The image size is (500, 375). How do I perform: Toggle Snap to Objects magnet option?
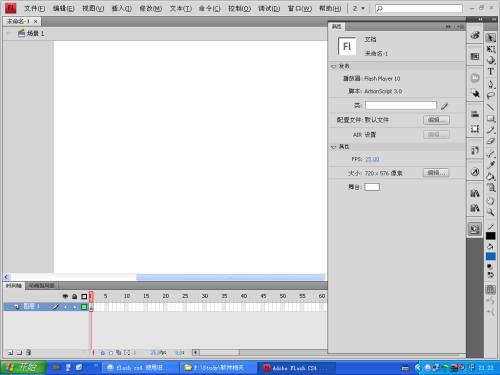490,290
